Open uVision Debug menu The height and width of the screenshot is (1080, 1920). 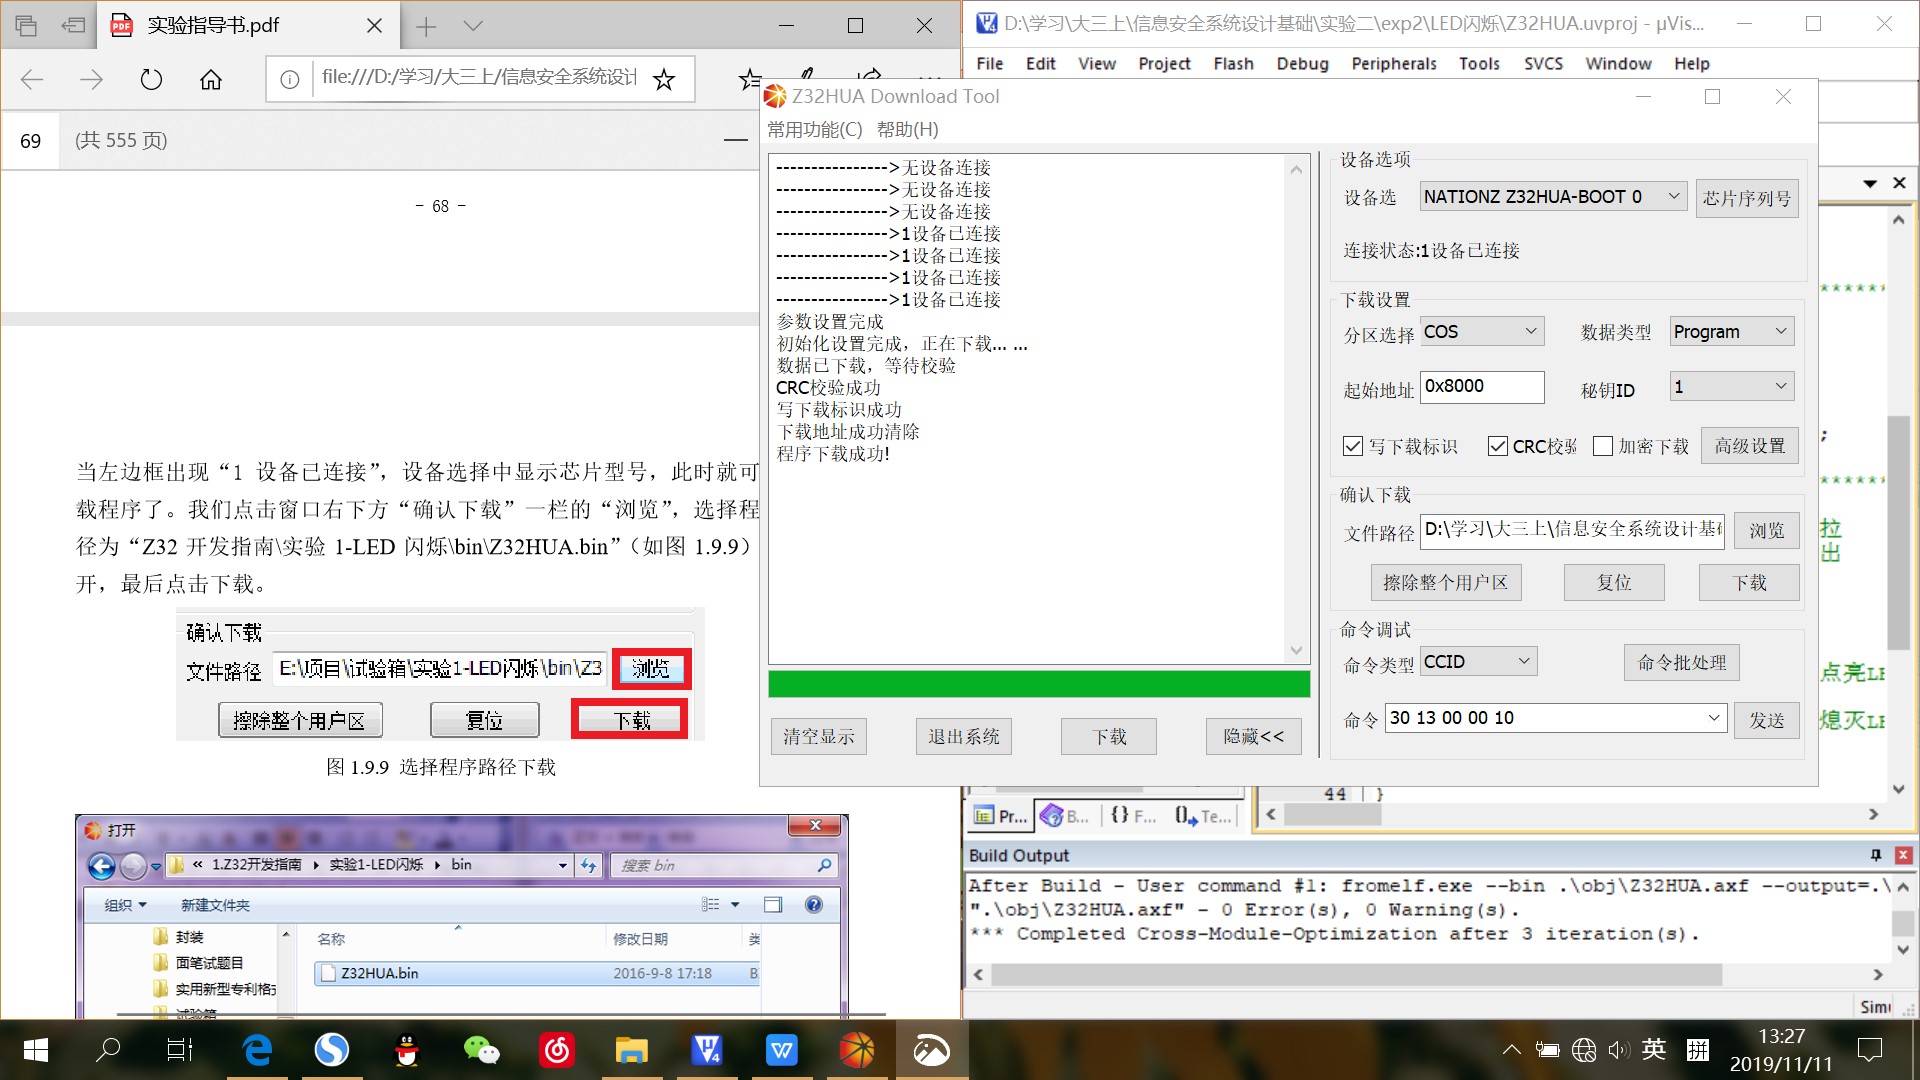[x=1302, y=63]
